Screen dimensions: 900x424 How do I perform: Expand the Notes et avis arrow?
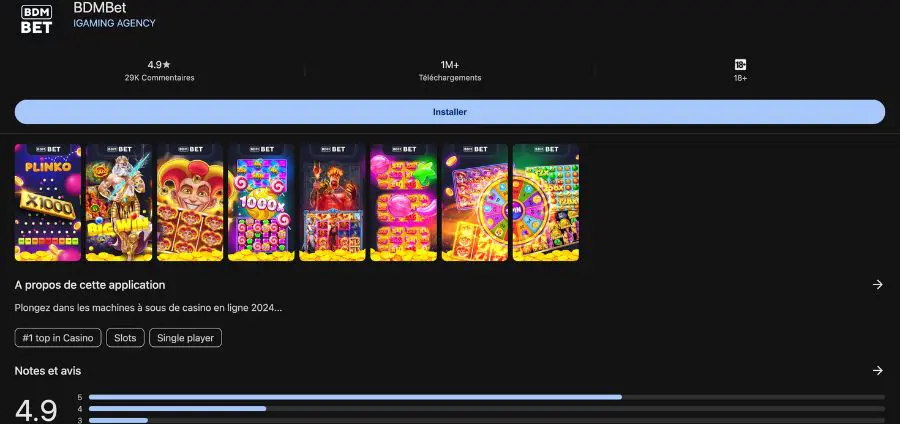(877, 371)
